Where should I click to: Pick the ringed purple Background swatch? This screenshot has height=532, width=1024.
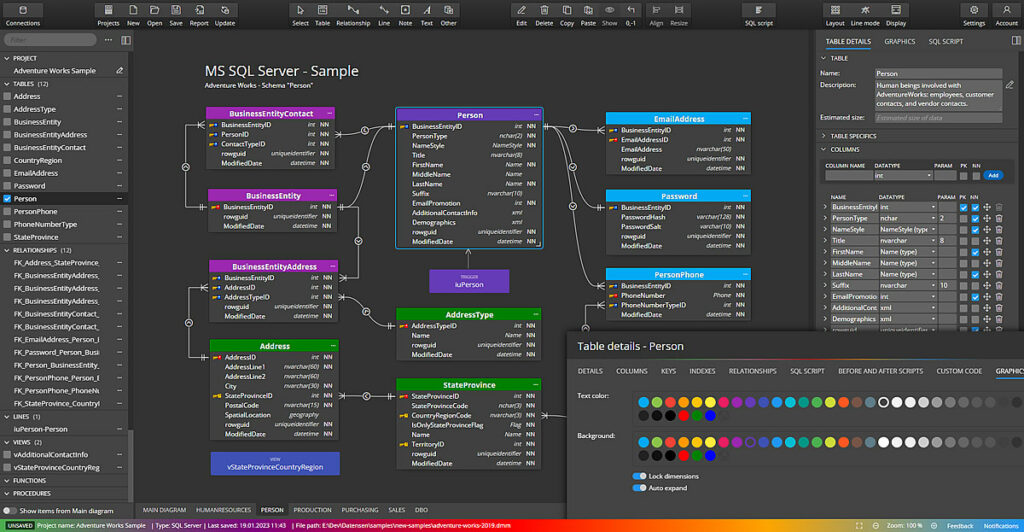pyautogui.click(x=750, y=443)
